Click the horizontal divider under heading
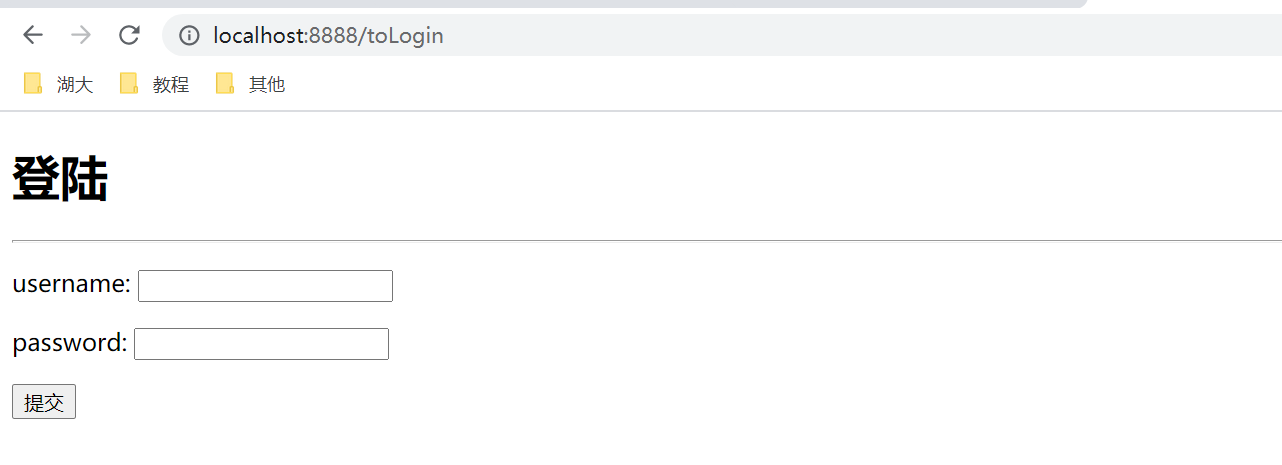The width and height of the screenshot is (1282, 465). pos(647,241)
